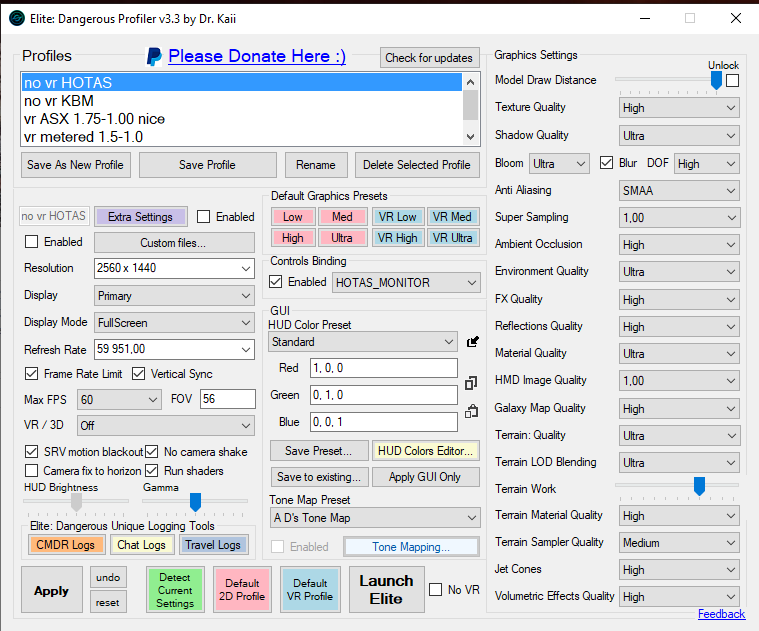Open the Please Donate Here link
759x631 pixels.
pyautogui.click(x=257, y=56)
